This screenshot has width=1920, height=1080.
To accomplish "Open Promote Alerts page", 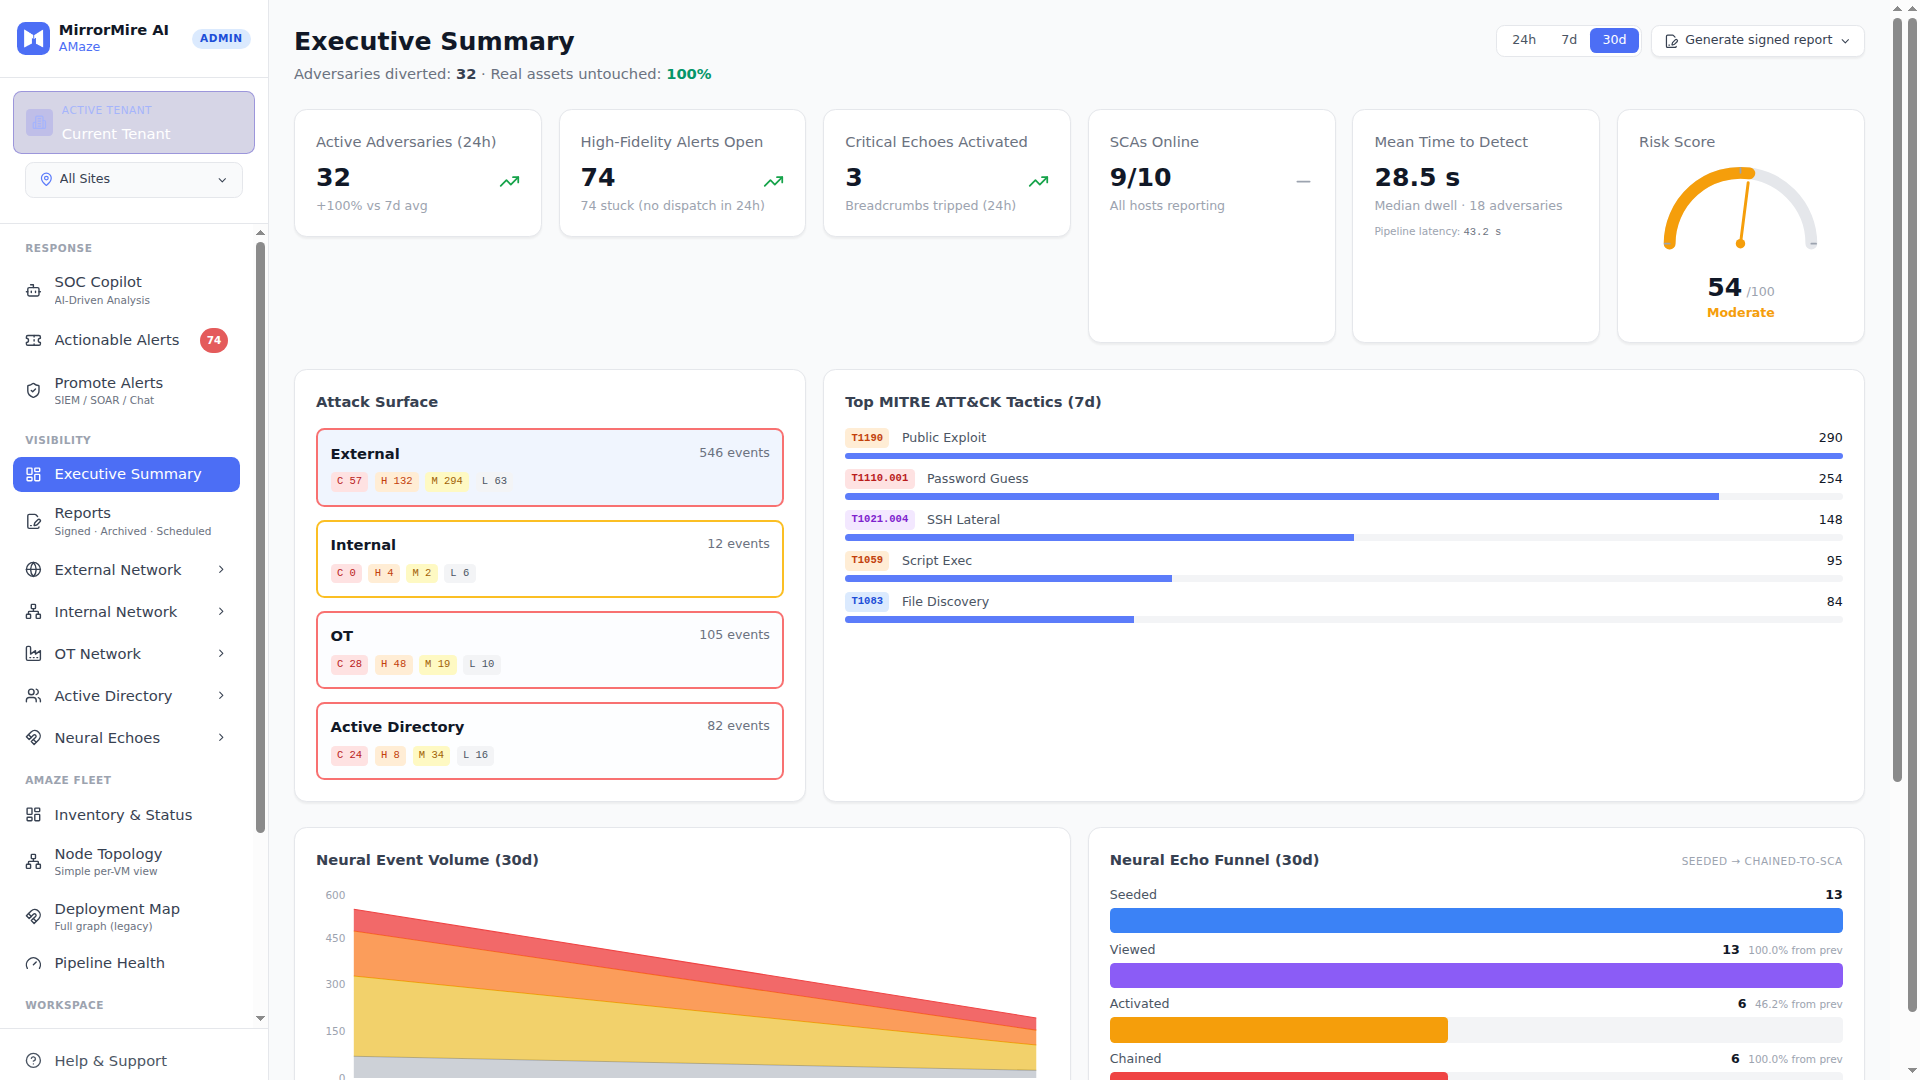I will (x=127, y=390).
